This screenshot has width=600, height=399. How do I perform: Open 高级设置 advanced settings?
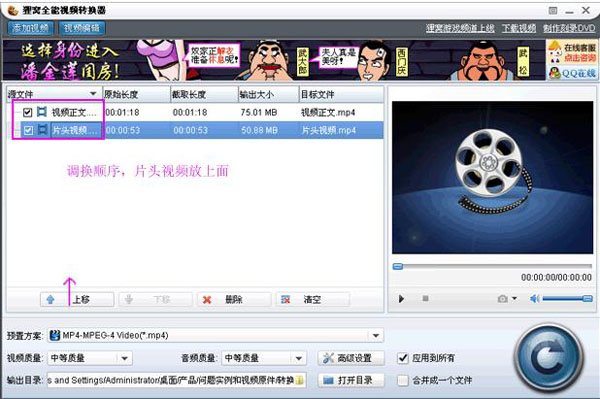(351, 358)
